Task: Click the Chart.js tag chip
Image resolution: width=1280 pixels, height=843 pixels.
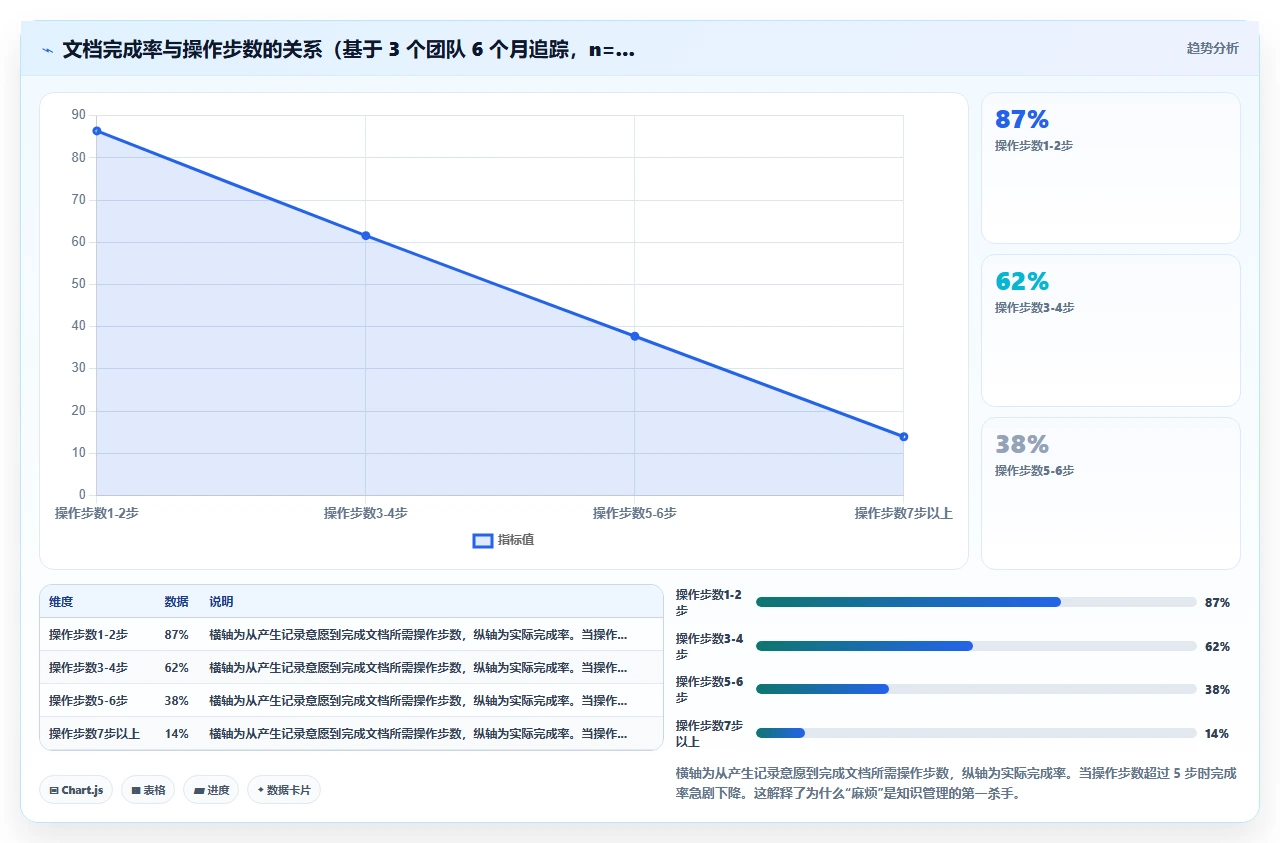Action: click(x=76, y=790)
